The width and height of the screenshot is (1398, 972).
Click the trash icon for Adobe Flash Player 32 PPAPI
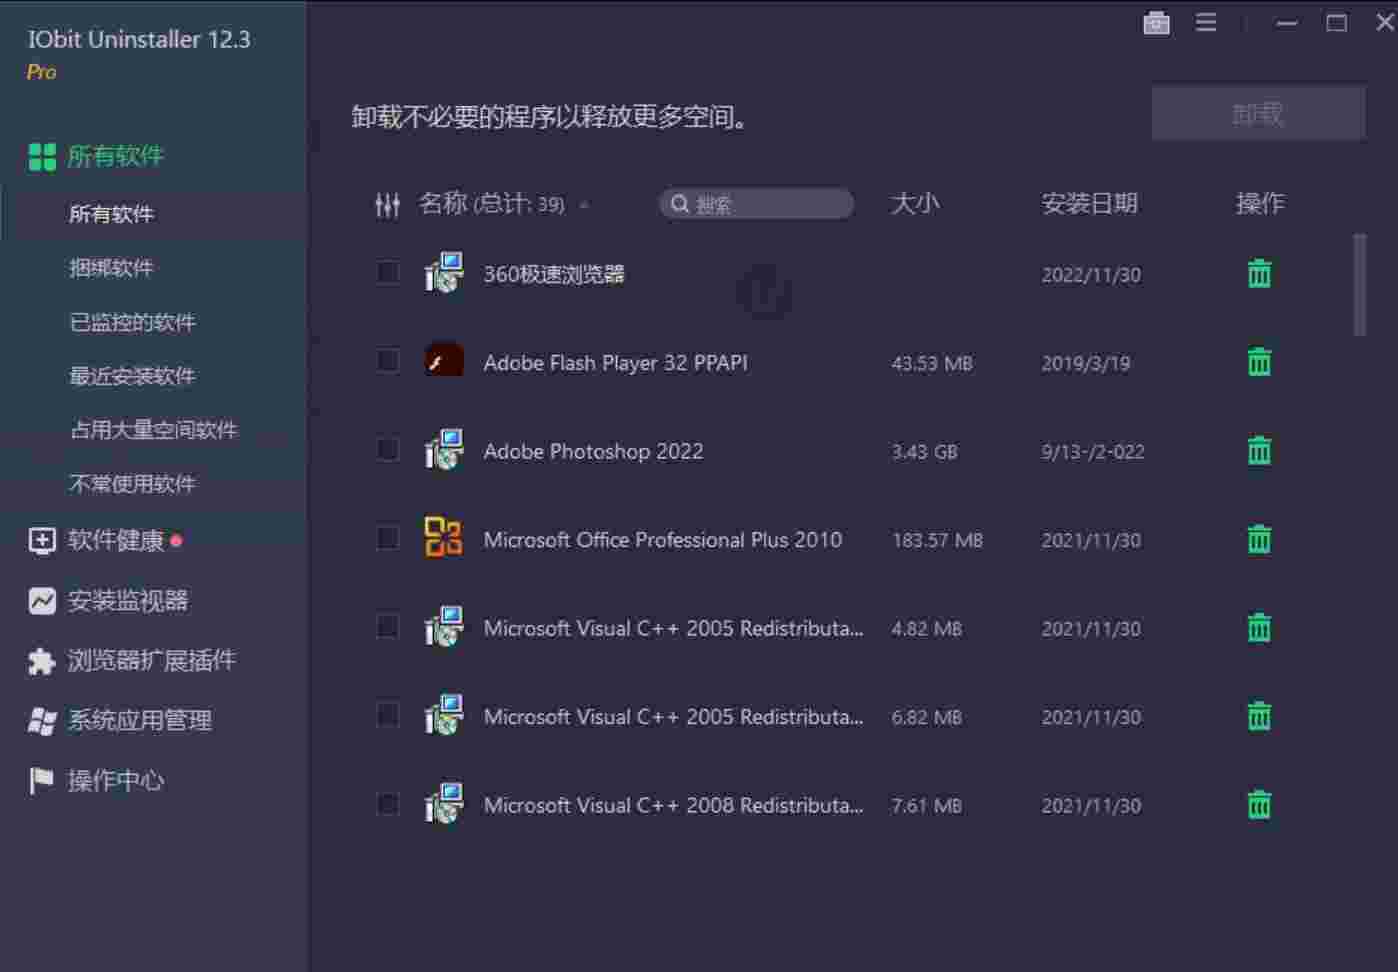pos(1259,362)
